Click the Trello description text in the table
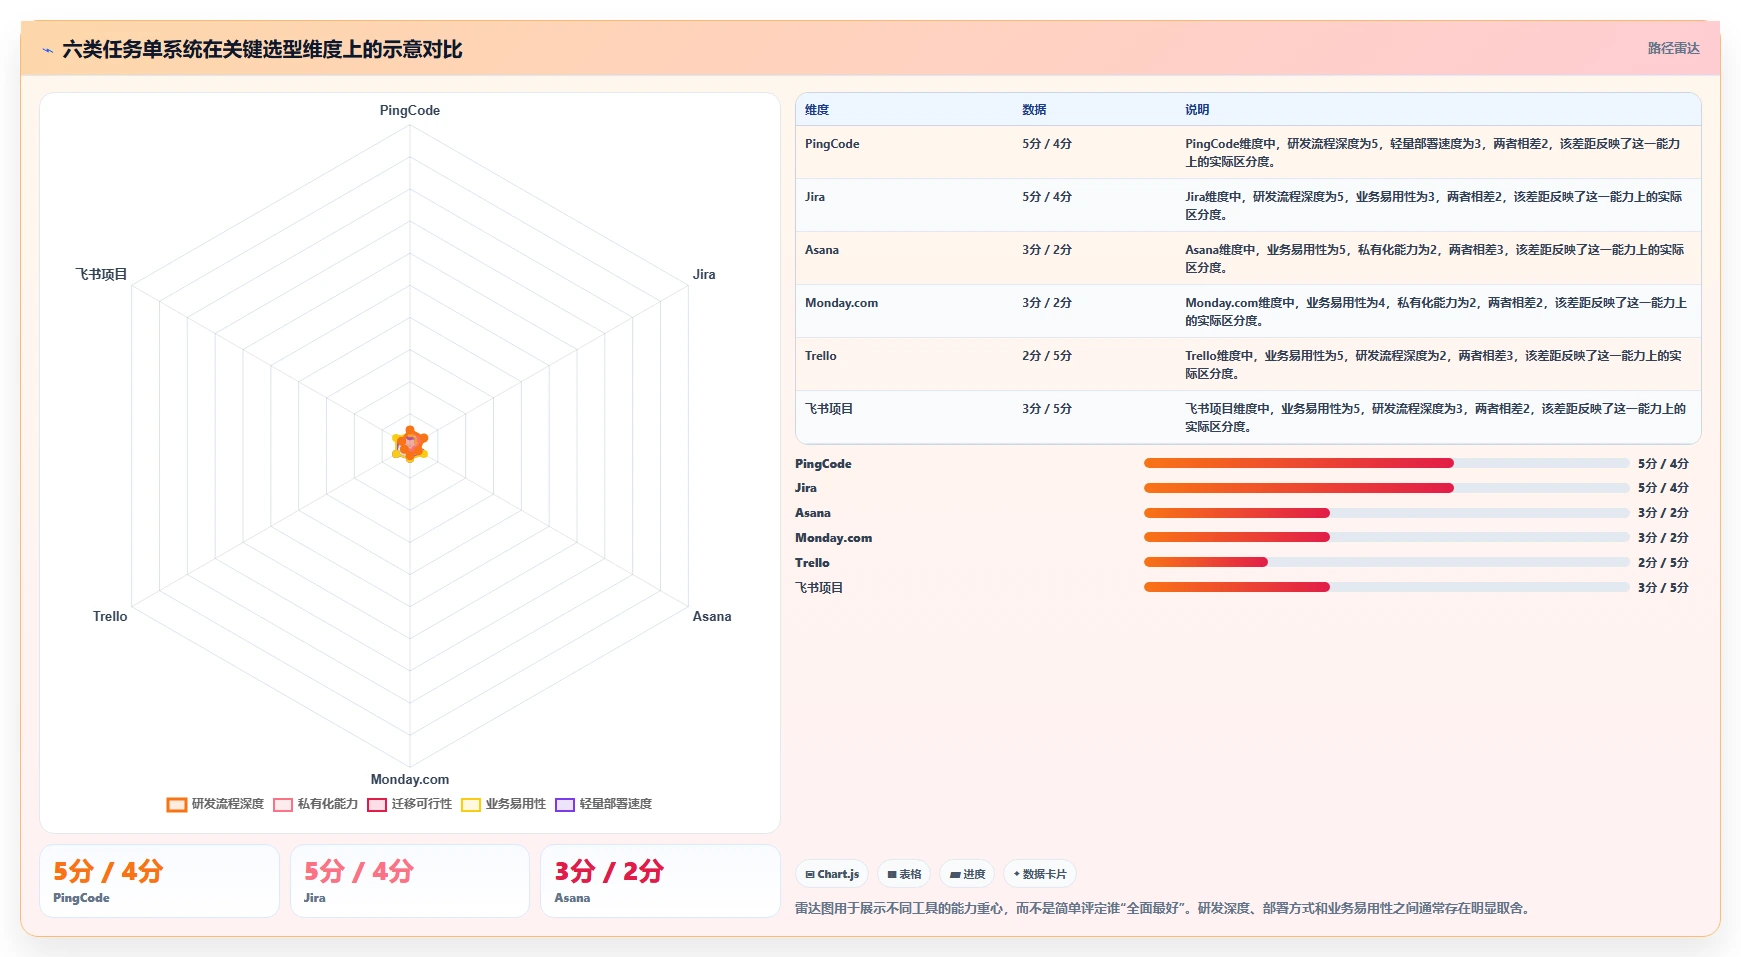The height and width of the screenshot is (957, 1741). click(1434, 365)
